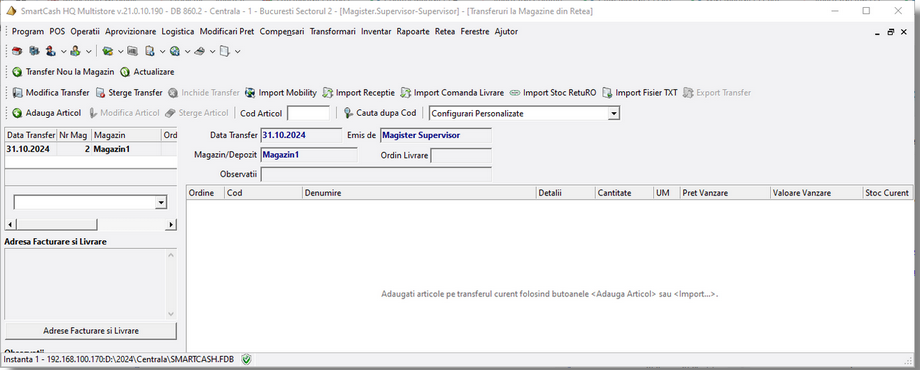This screenshot has width=920, height=370.
Task: Open the Modificari Pret menu
Action: tap(226, 32)
